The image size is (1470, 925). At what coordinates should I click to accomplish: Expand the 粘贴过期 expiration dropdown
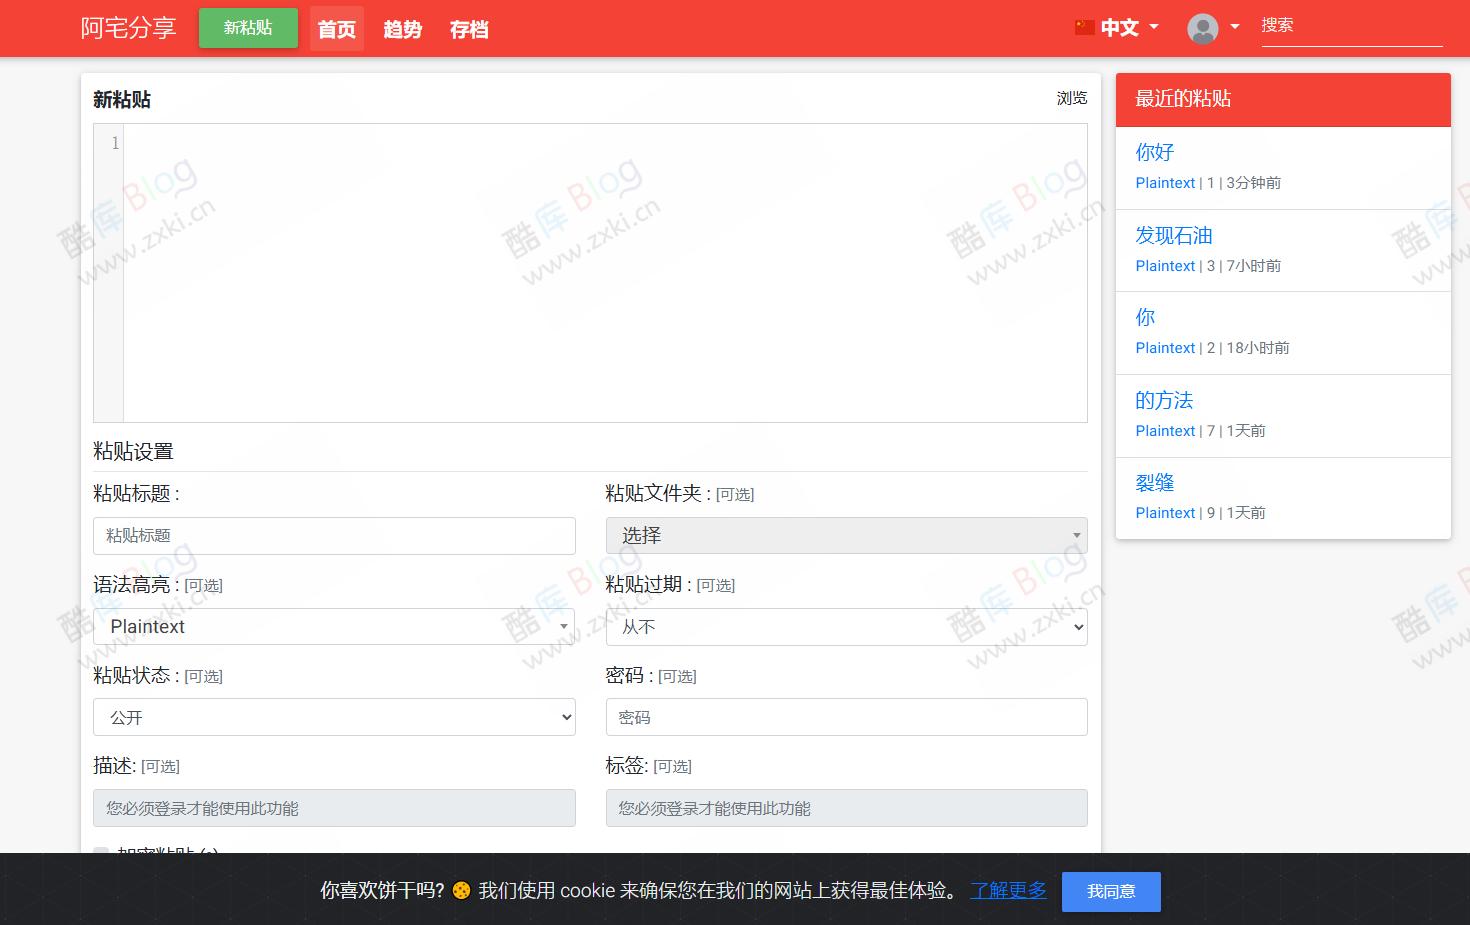(x=845, y=626)
